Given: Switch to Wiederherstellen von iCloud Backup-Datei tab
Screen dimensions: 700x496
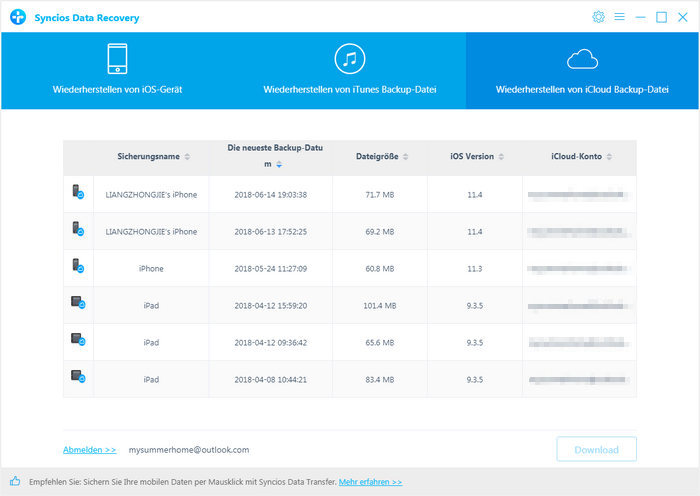Looking at the screenshot, I should coord(582,71).
